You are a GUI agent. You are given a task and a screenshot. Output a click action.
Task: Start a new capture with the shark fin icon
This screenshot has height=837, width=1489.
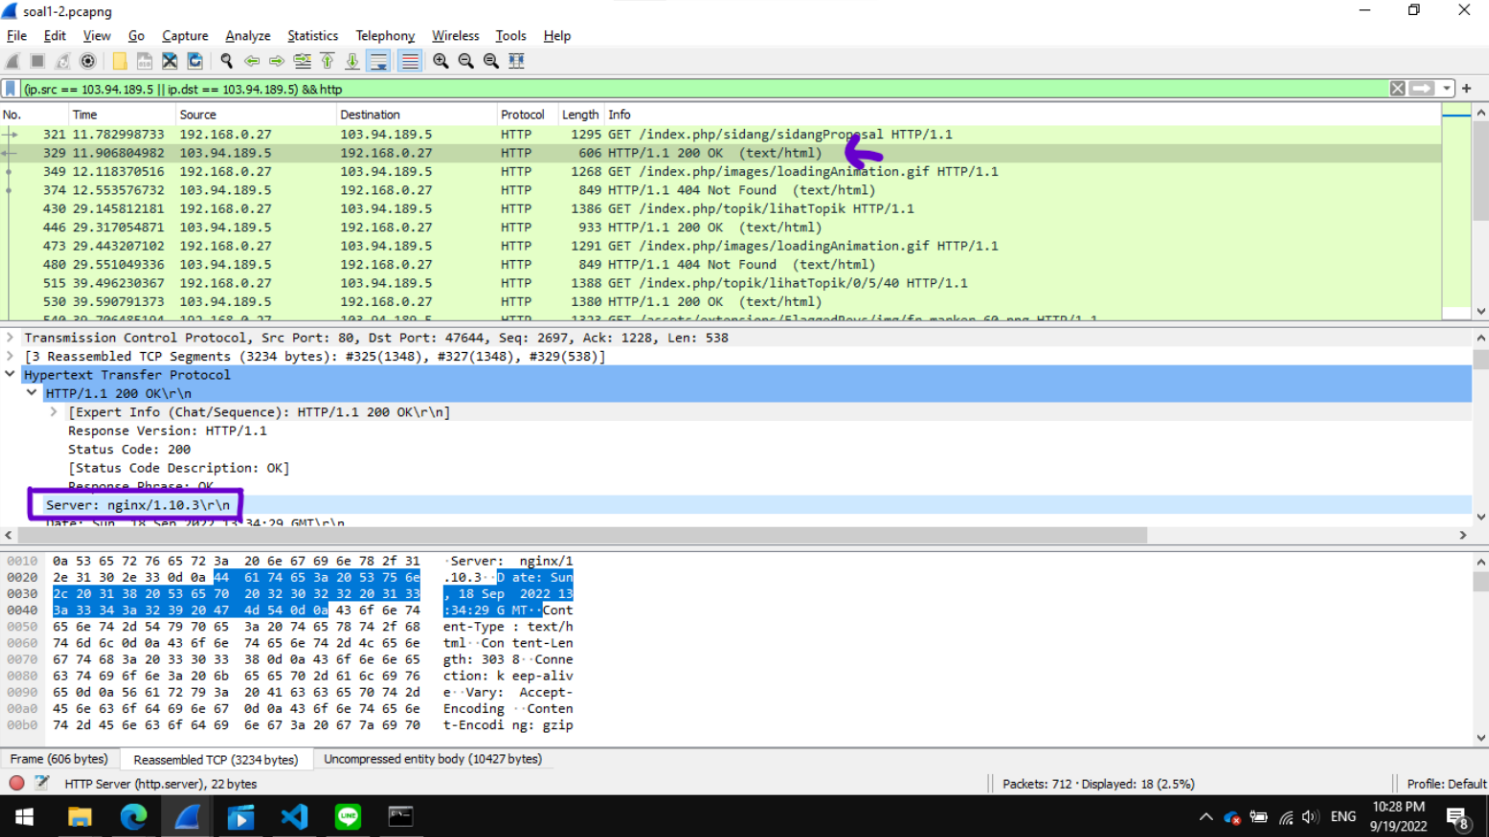11,61
